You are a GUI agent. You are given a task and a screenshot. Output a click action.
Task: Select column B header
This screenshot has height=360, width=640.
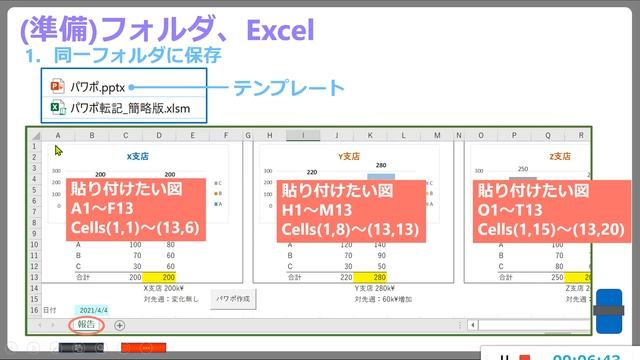[92, 136]
